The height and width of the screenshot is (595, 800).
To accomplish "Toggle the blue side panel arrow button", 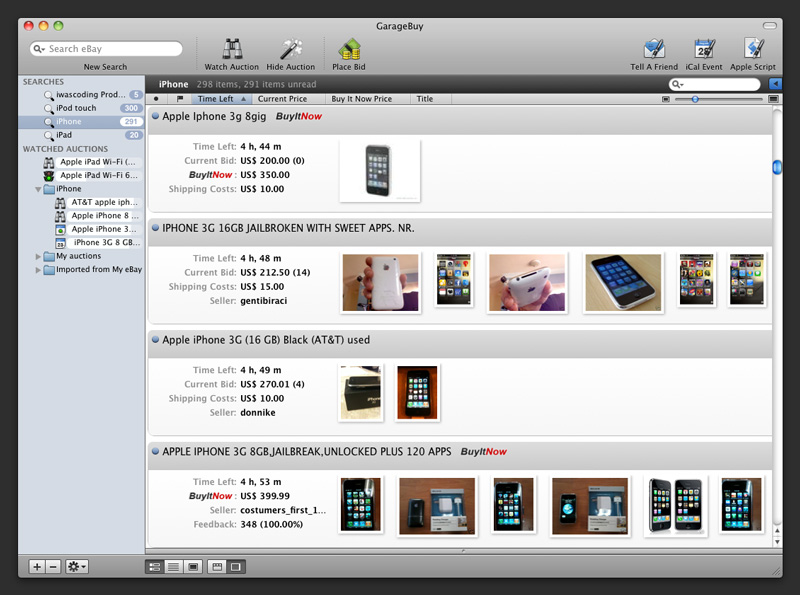I will (775, 84).
